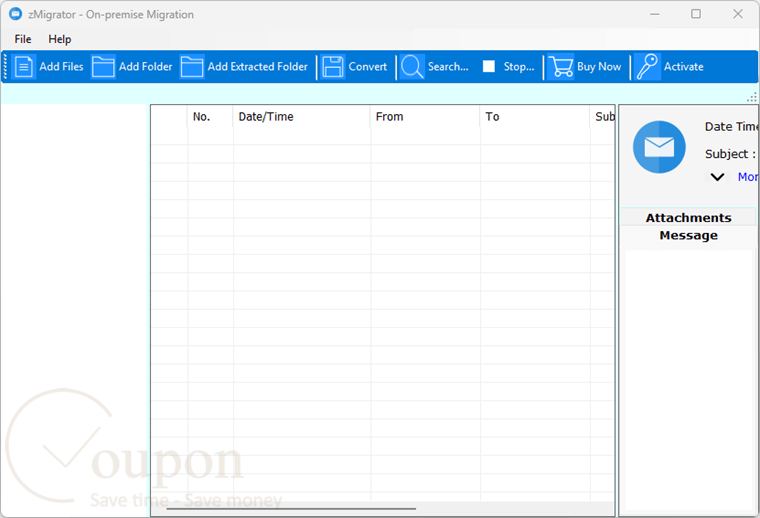760x518 pixels.
Task: Maximize the zMigrator window
Action: tap(696, 14)
